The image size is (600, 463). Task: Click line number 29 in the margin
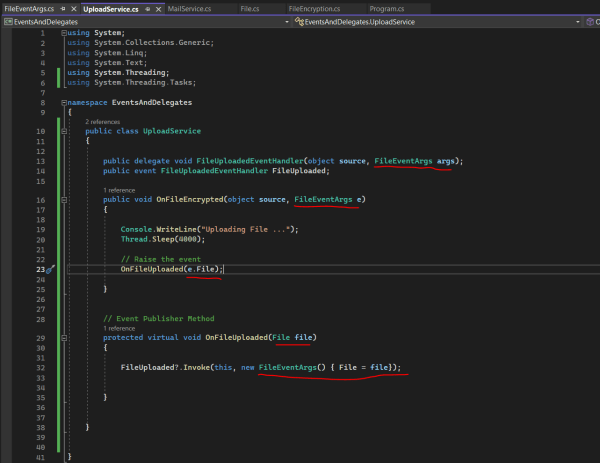(41, 338)
